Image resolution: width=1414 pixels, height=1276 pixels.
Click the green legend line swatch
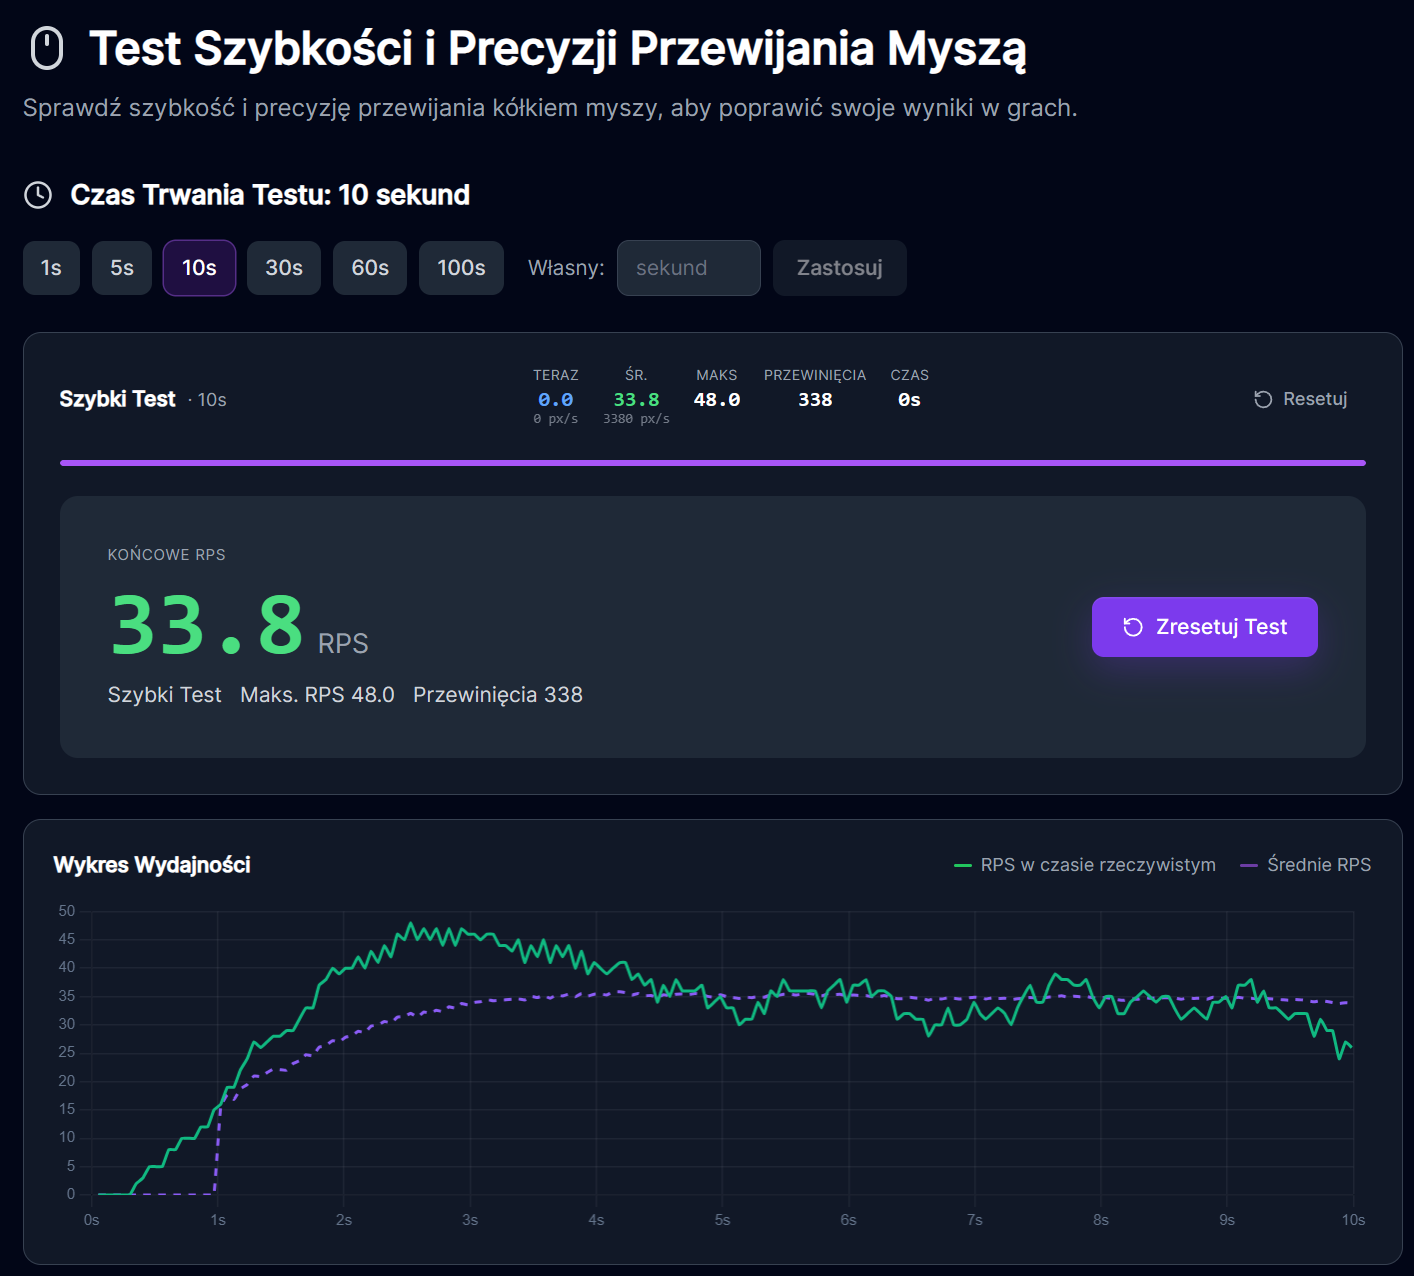[963, 865]
